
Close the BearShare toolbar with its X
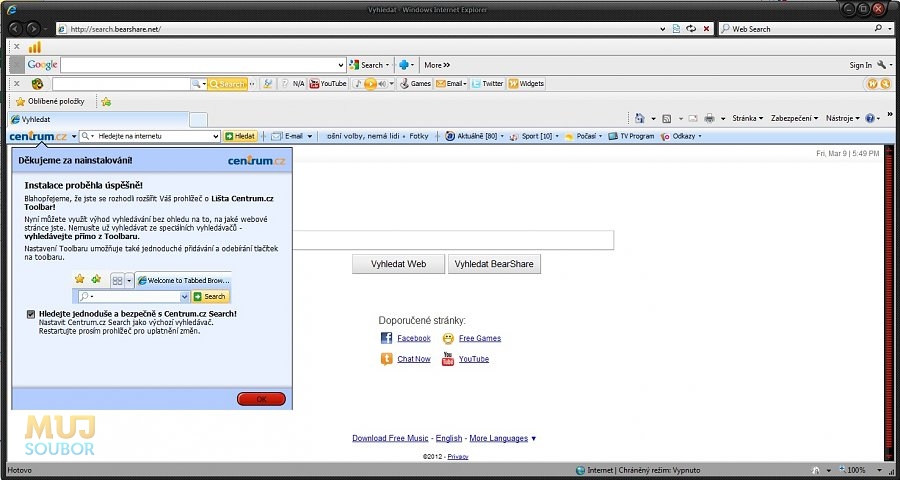click(x=17, y=84)
